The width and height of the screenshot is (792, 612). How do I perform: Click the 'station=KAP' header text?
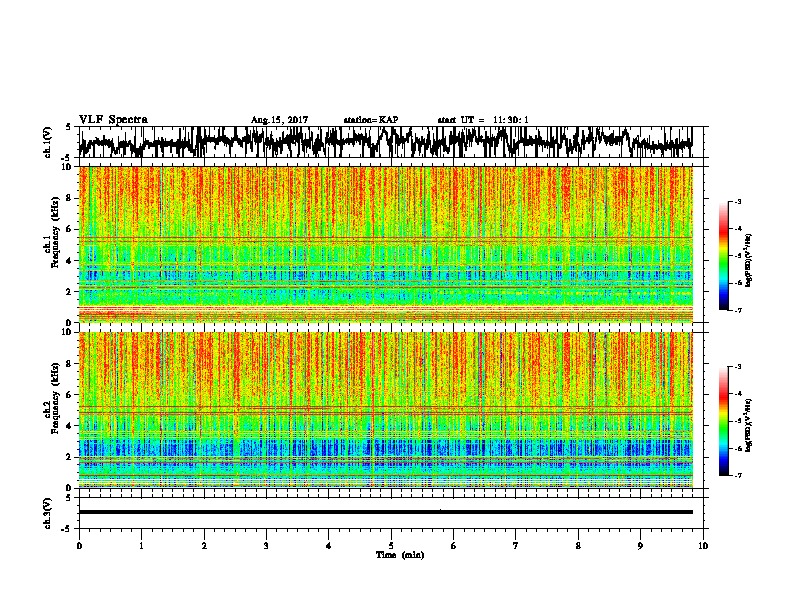371,120
